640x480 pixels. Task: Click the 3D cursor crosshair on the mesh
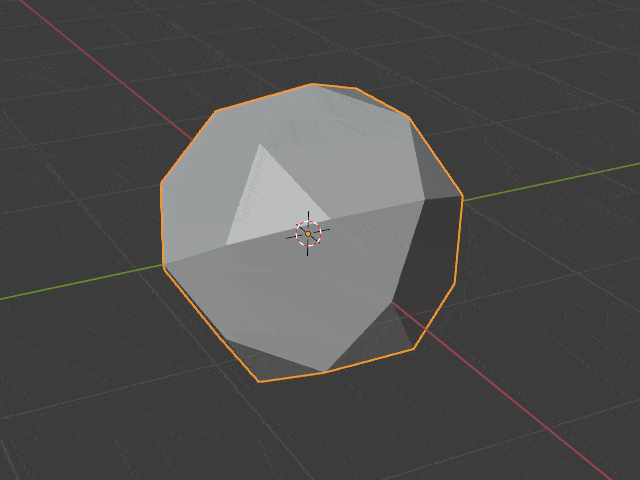click(308, 233)
